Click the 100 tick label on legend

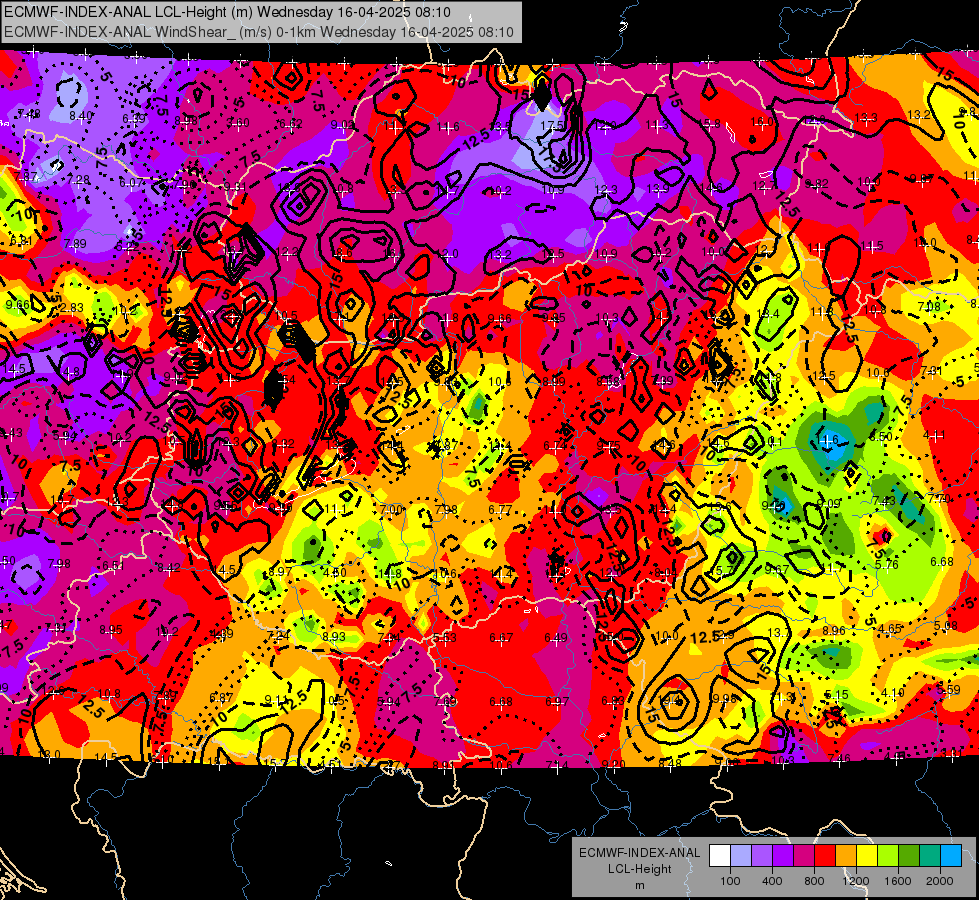pyautogui.click(x=730, y=881)
